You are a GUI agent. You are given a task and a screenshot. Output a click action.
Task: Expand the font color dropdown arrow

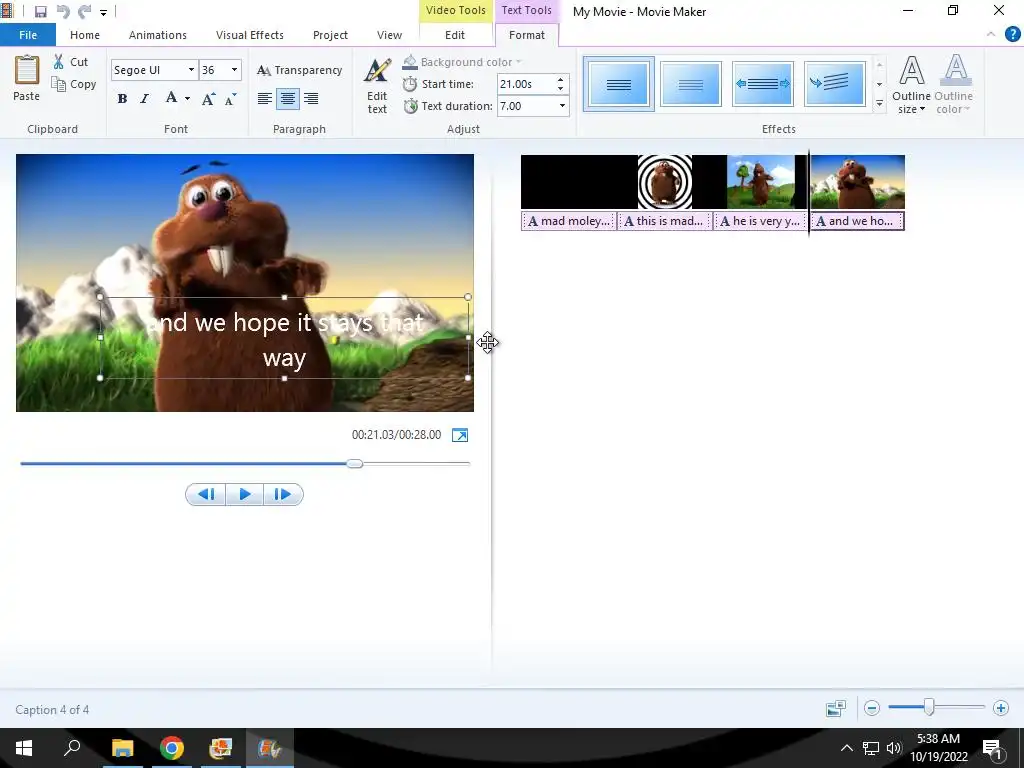(187, 99)
